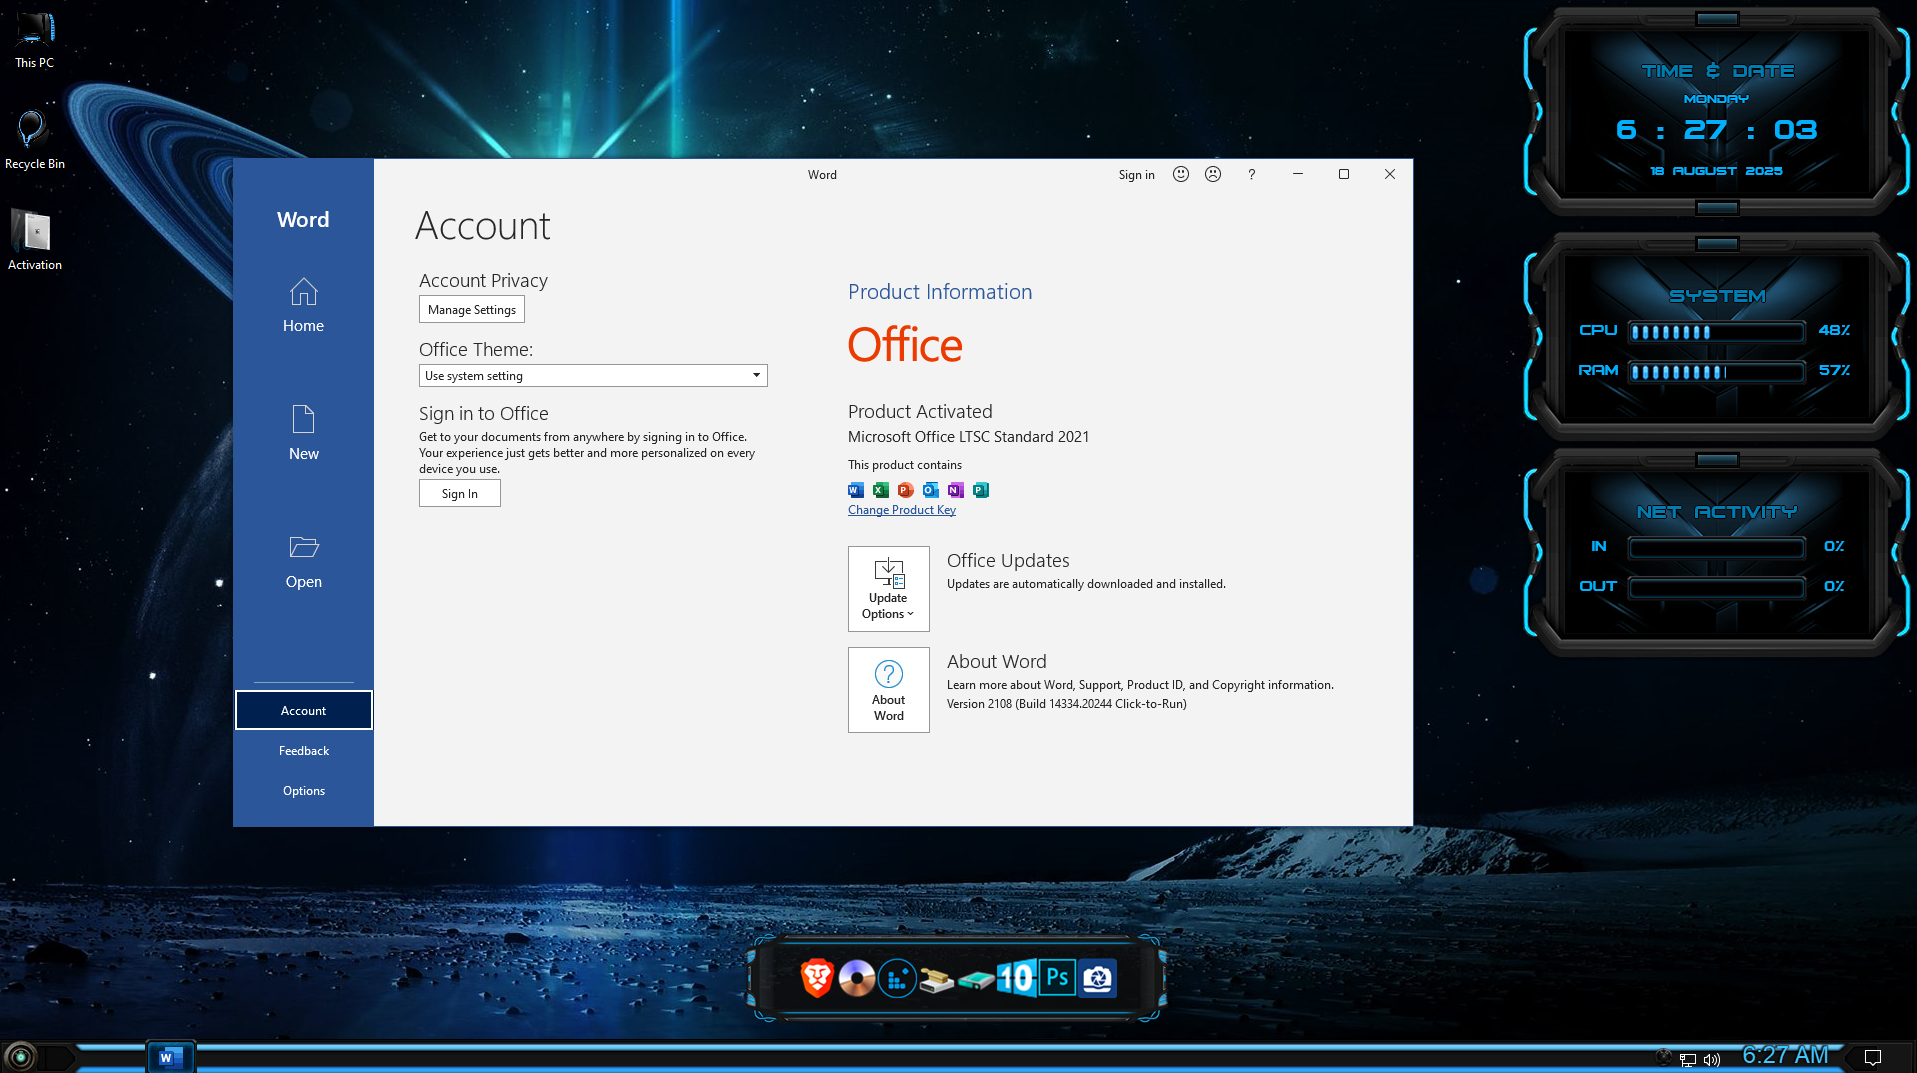Viewport: 1917px width, 1073px height.
Task: Launch Photoshop from the dock
Action: click(1057, 977)
